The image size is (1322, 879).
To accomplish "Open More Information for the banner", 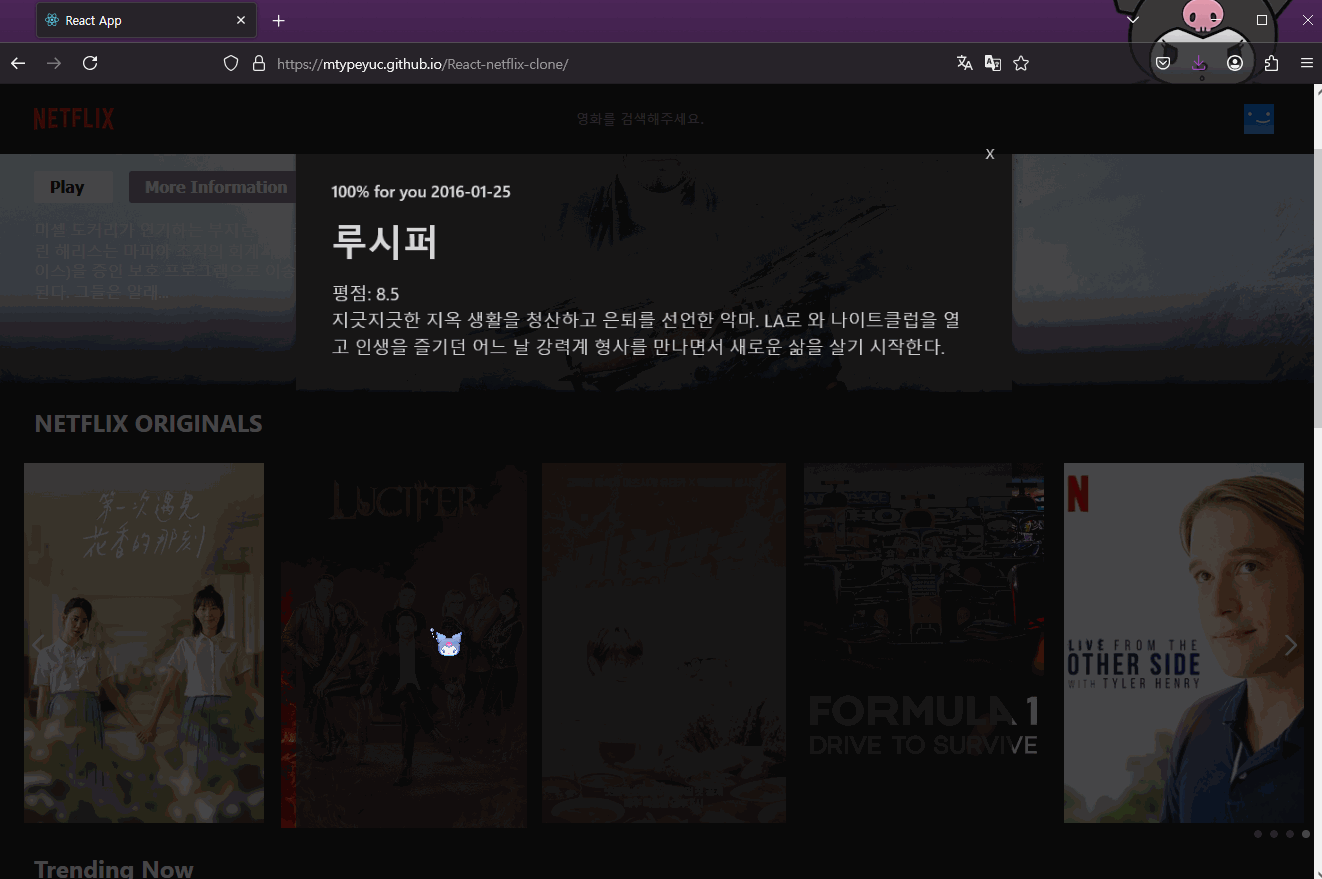I will coord(215,187).
